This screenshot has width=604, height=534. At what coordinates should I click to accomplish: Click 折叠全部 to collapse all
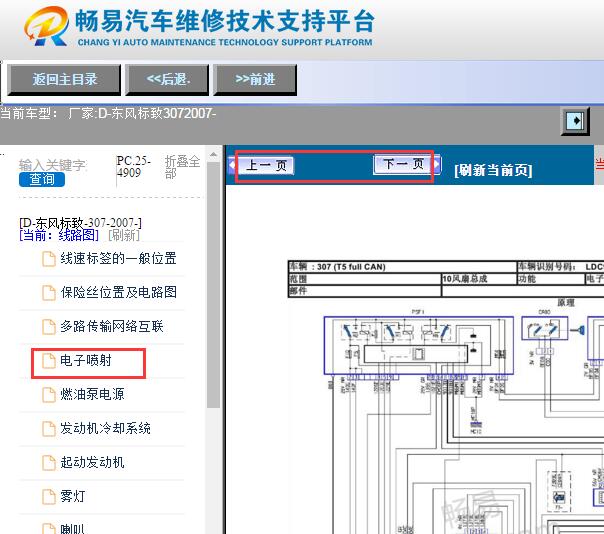(x=182, y=167)
